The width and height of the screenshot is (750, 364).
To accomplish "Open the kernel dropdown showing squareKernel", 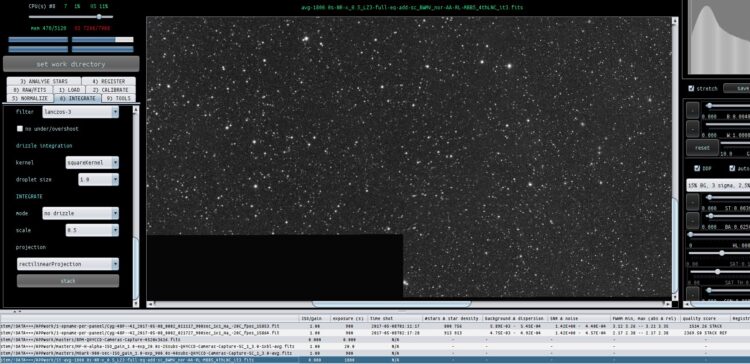I will pos(92,163).
